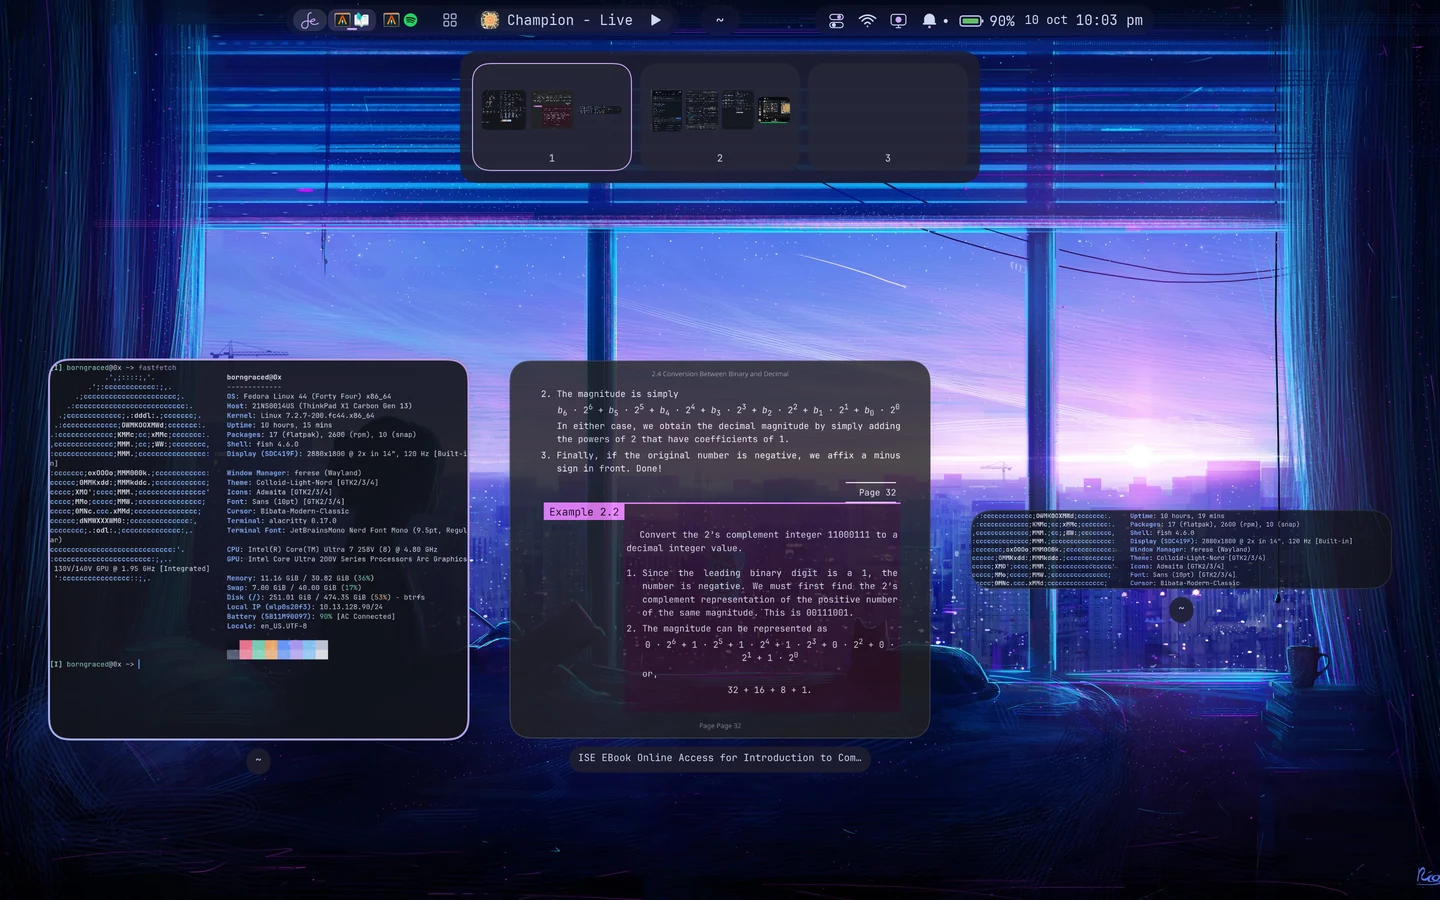
Task: Switch to workspace 2 thumbnail
Action: (x=720, y=117)
